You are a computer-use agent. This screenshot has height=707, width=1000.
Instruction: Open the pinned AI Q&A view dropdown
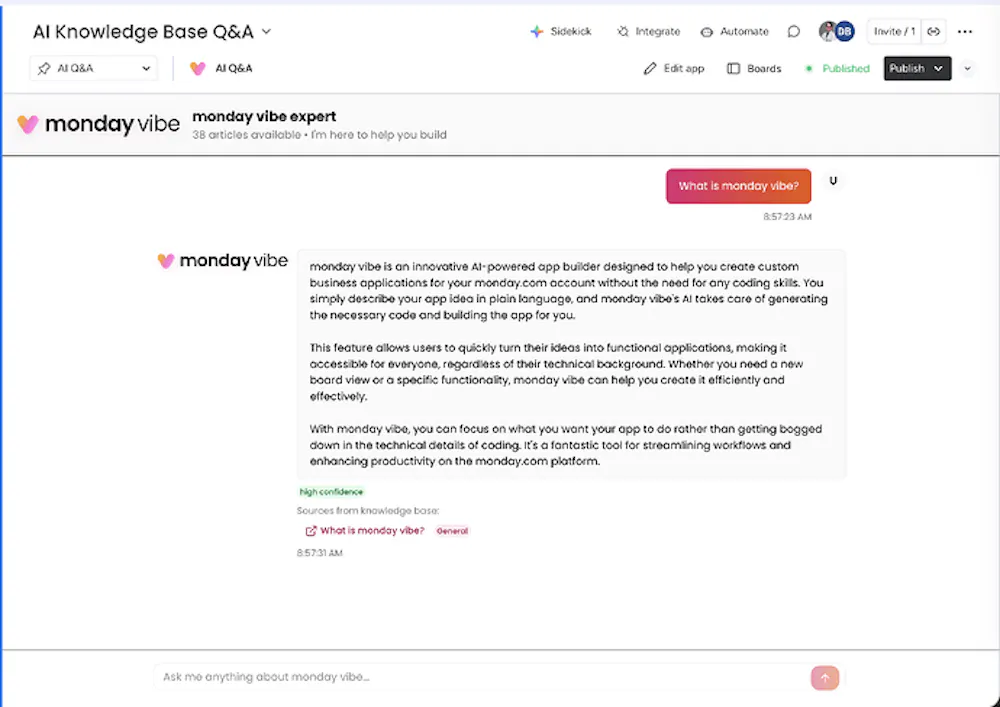pos(94,68)
